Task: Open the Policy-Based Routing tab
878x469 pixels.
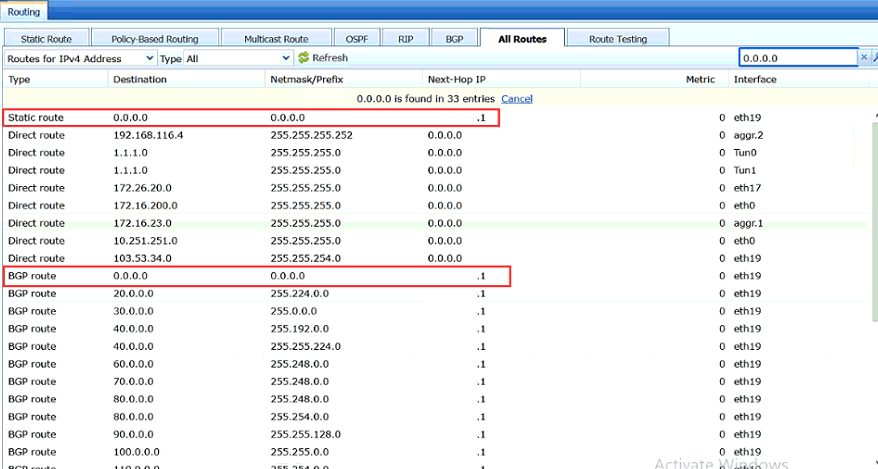Action: (155, 39)
